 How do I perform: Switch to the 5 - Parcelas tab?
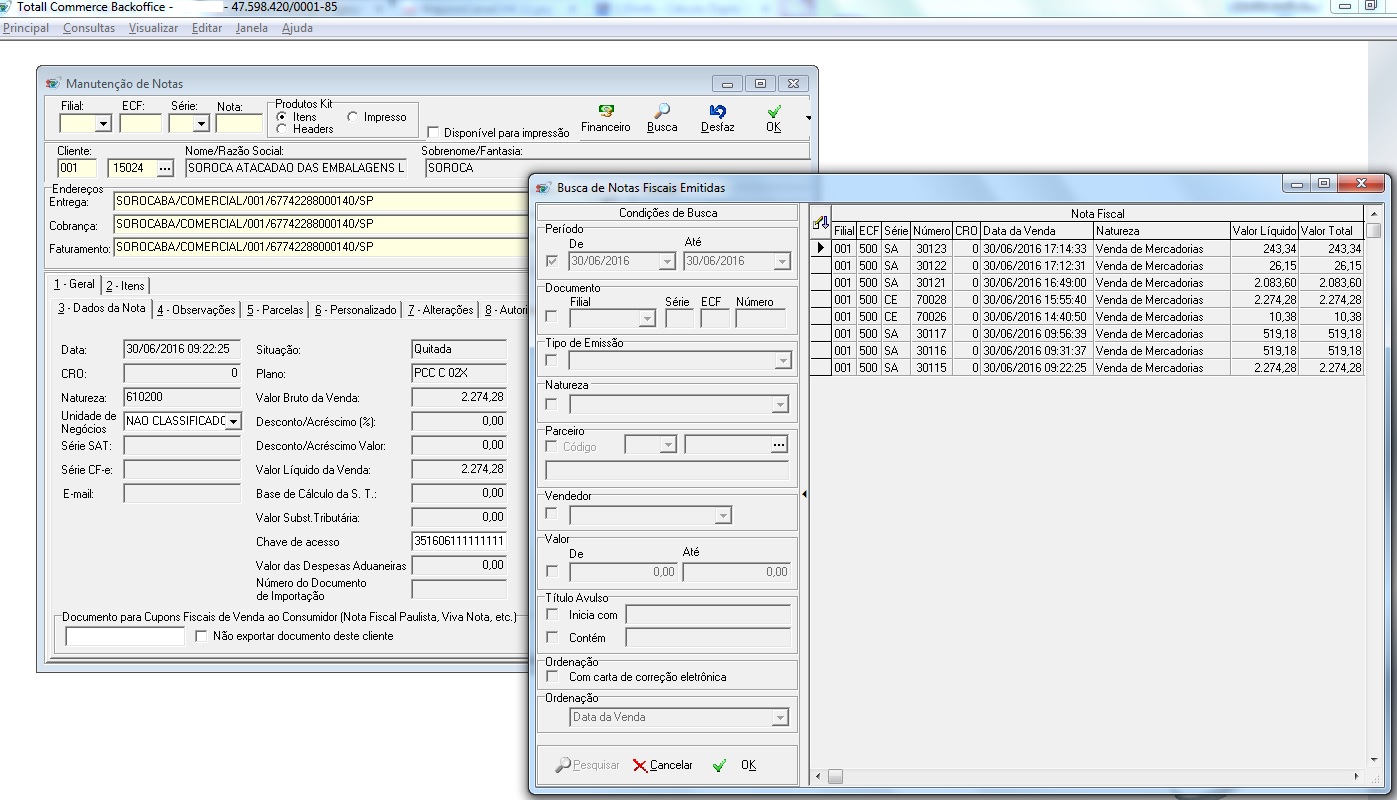click(275, 310)
